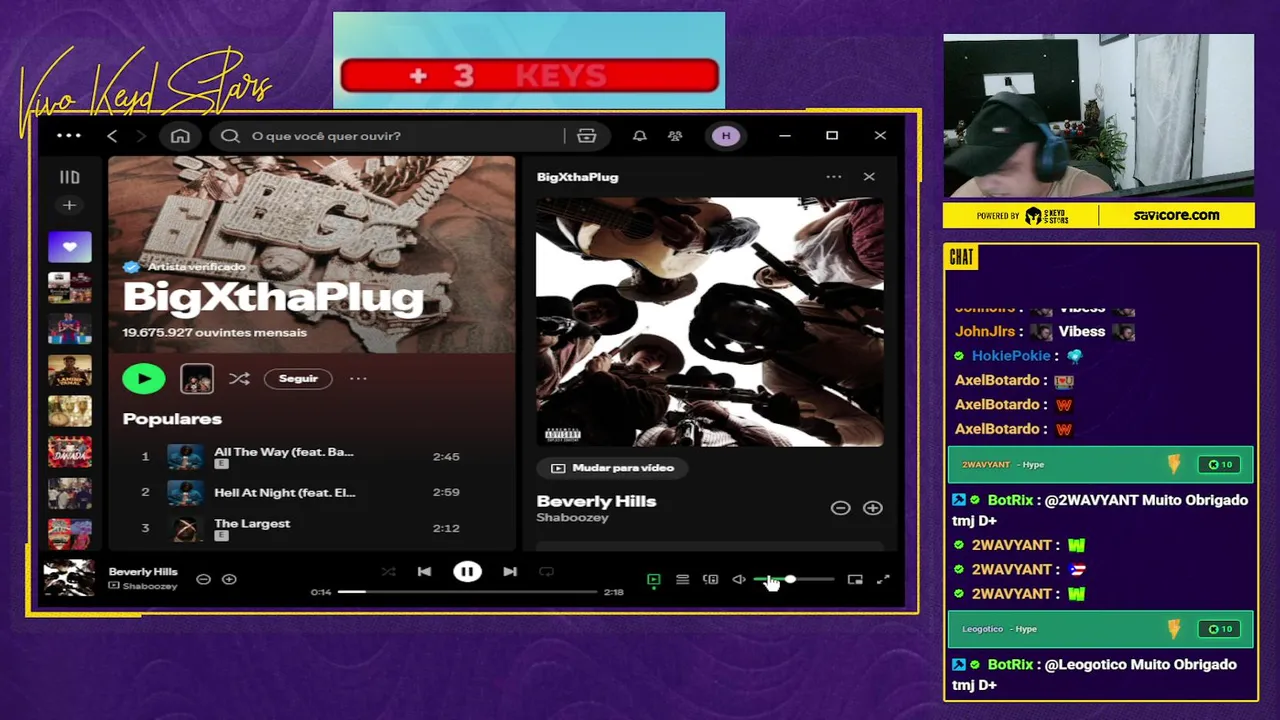The width and height of the screenshot is (1280, 720).
Task: Open Shaboozey link in bottom player bar
Action: (150, 586)
